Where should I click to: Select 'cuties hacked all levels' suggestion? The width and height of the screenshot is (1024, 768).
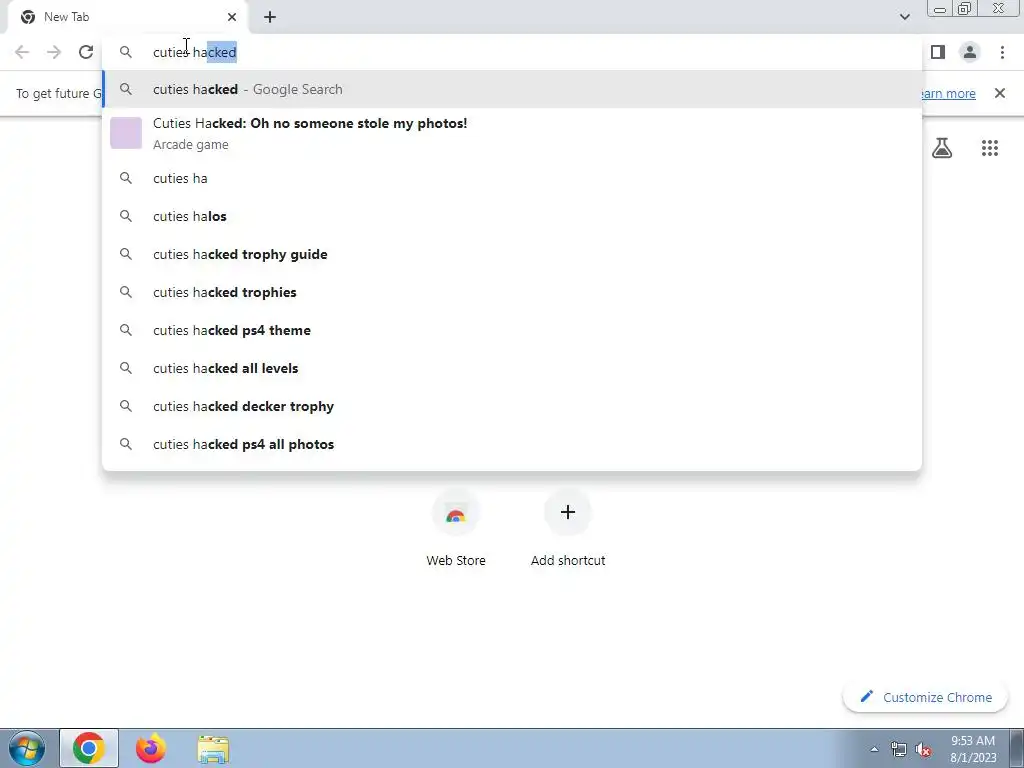[512, 368]
